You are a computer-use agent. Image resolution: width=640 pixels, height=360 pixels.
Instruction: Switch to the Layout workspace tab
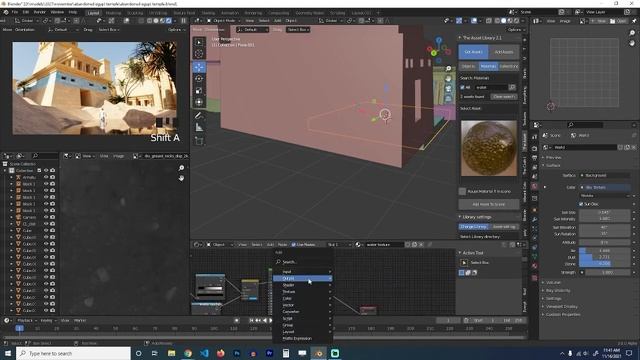93,13
